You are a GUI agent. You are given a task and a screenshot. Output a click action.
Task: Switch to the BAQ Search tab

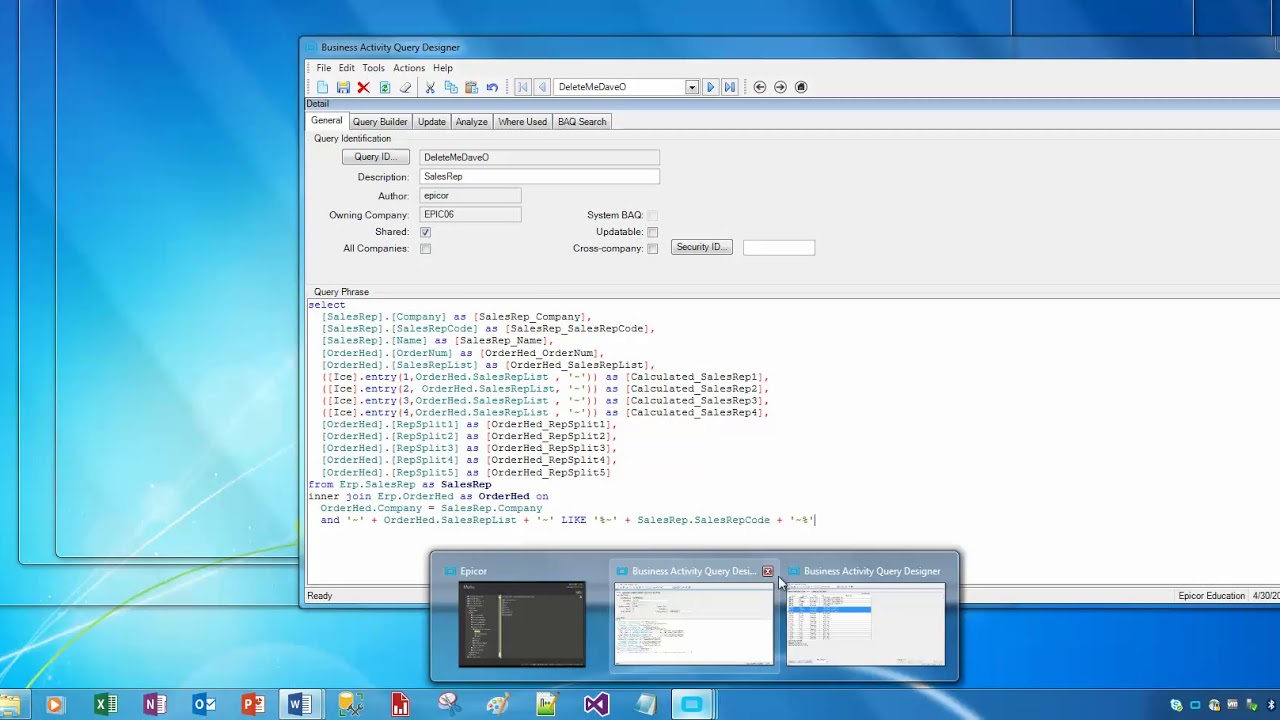pyautogui.click(x=582, y=122)
